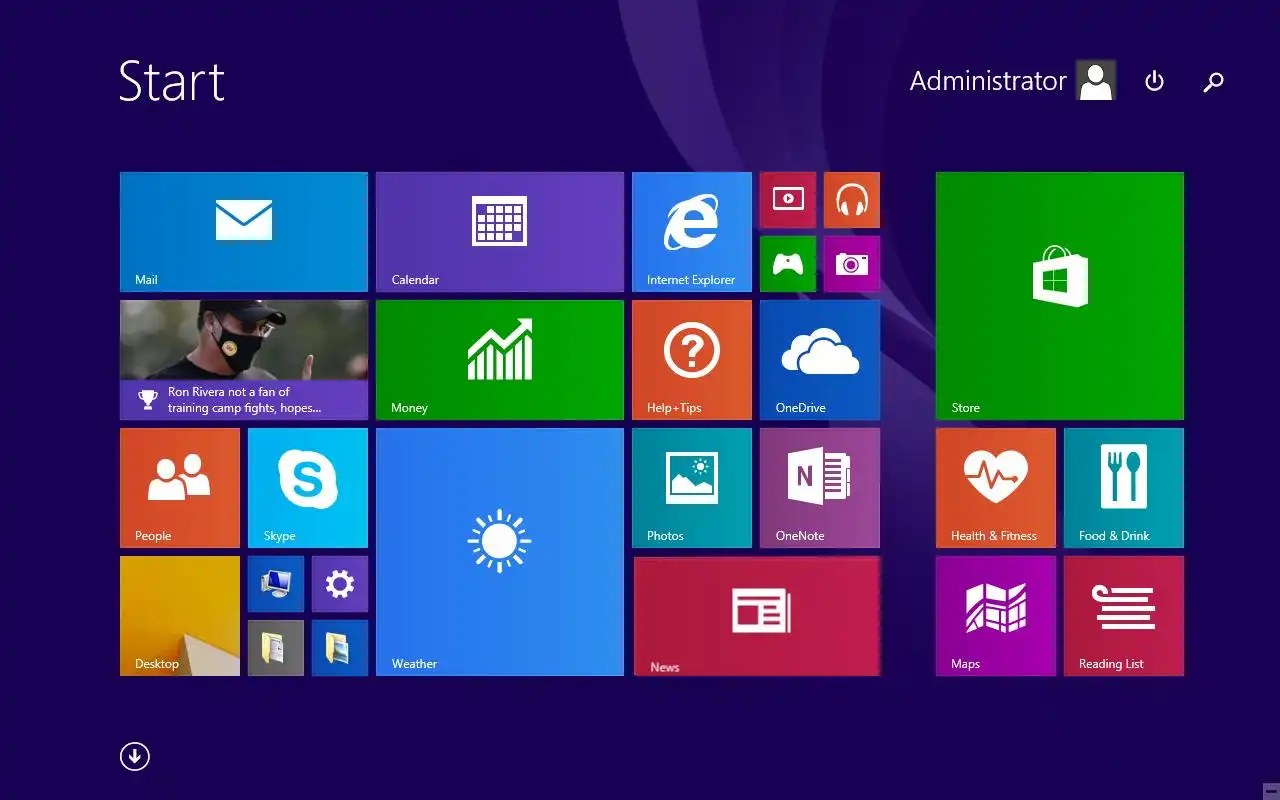Open the Calendar tile
The width and height of the screenshot is (1280, 800).
coord(500,232)
